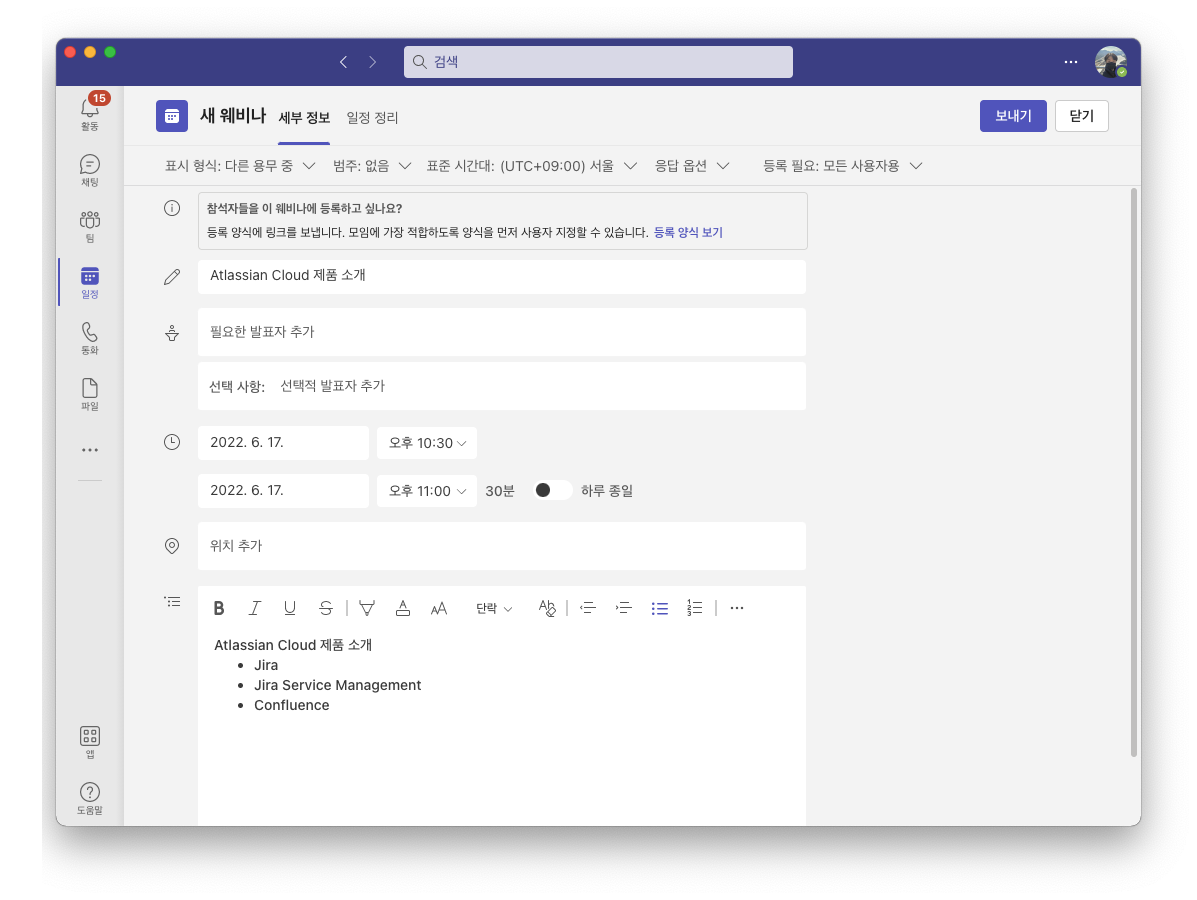
Task: Open the start time 오후 10:30 dropdown
Action: point(427,443)
